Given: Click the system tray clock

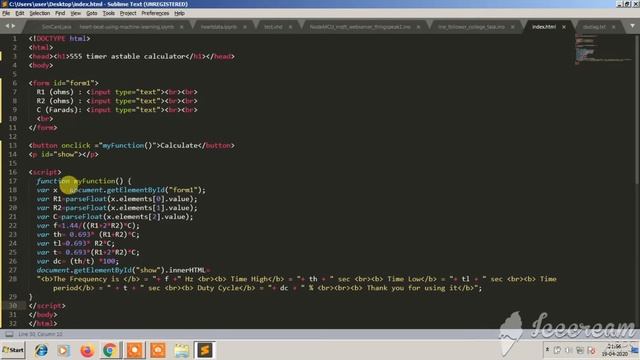Looking at the screenshot, I should (614, 350).
